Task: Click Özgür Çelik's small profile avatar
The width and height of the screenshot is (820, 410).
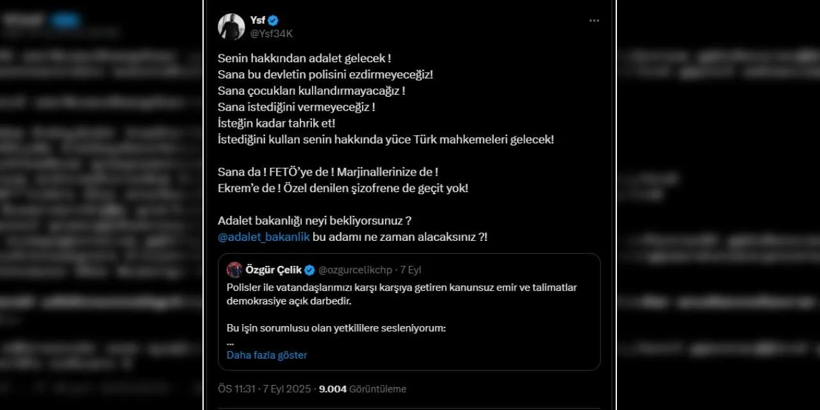Action: pos(234,270)
